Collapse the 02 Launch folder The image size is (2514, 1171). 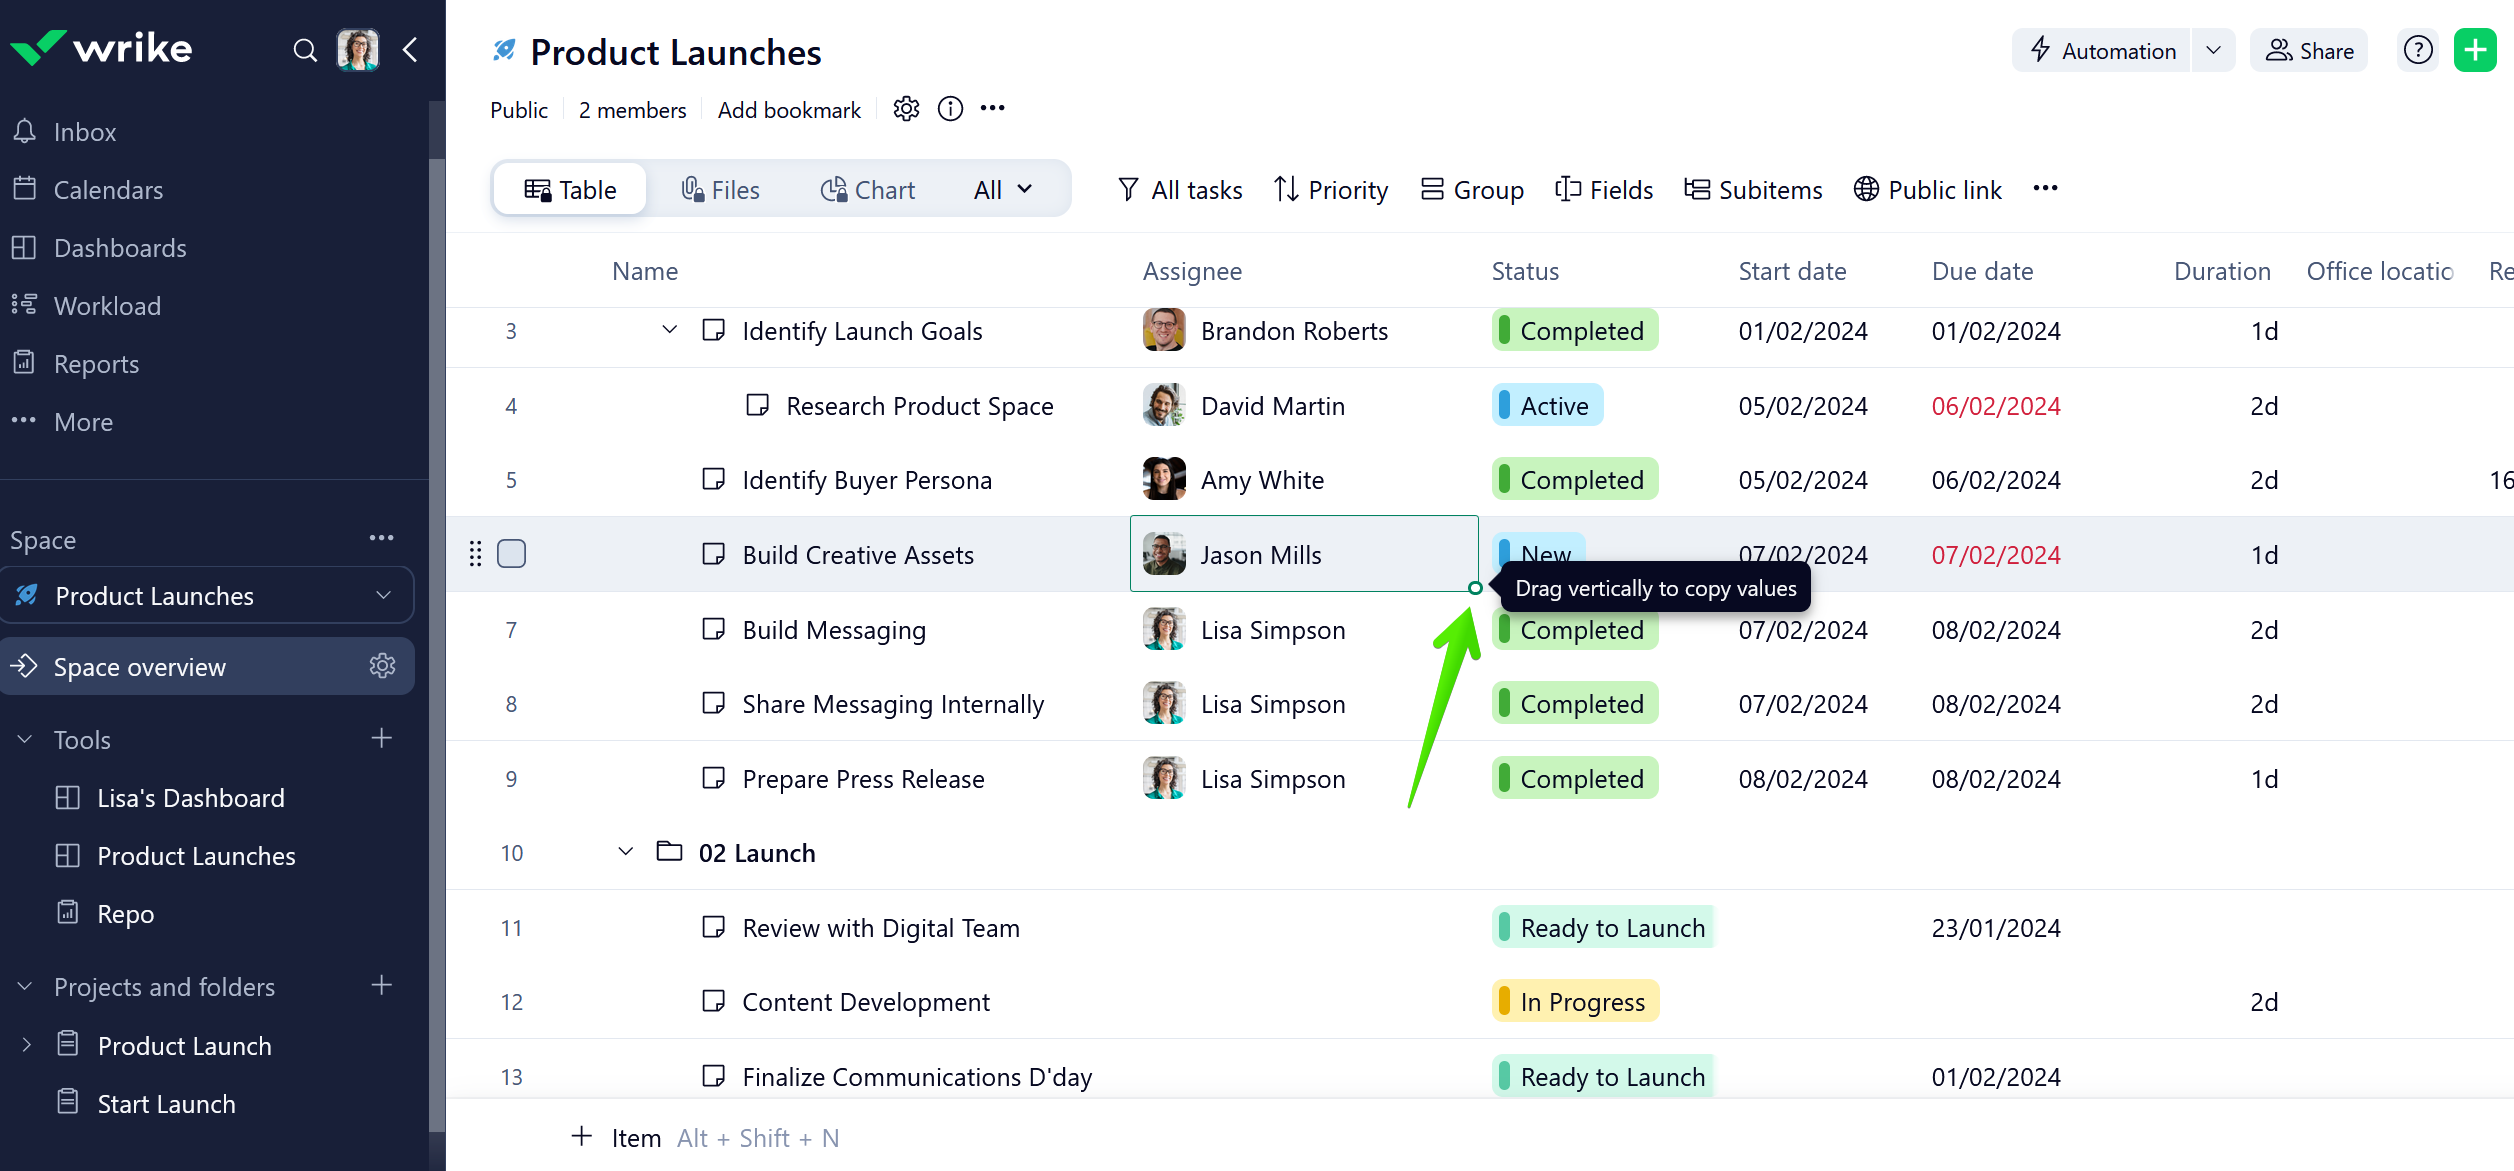click(626, 852)
